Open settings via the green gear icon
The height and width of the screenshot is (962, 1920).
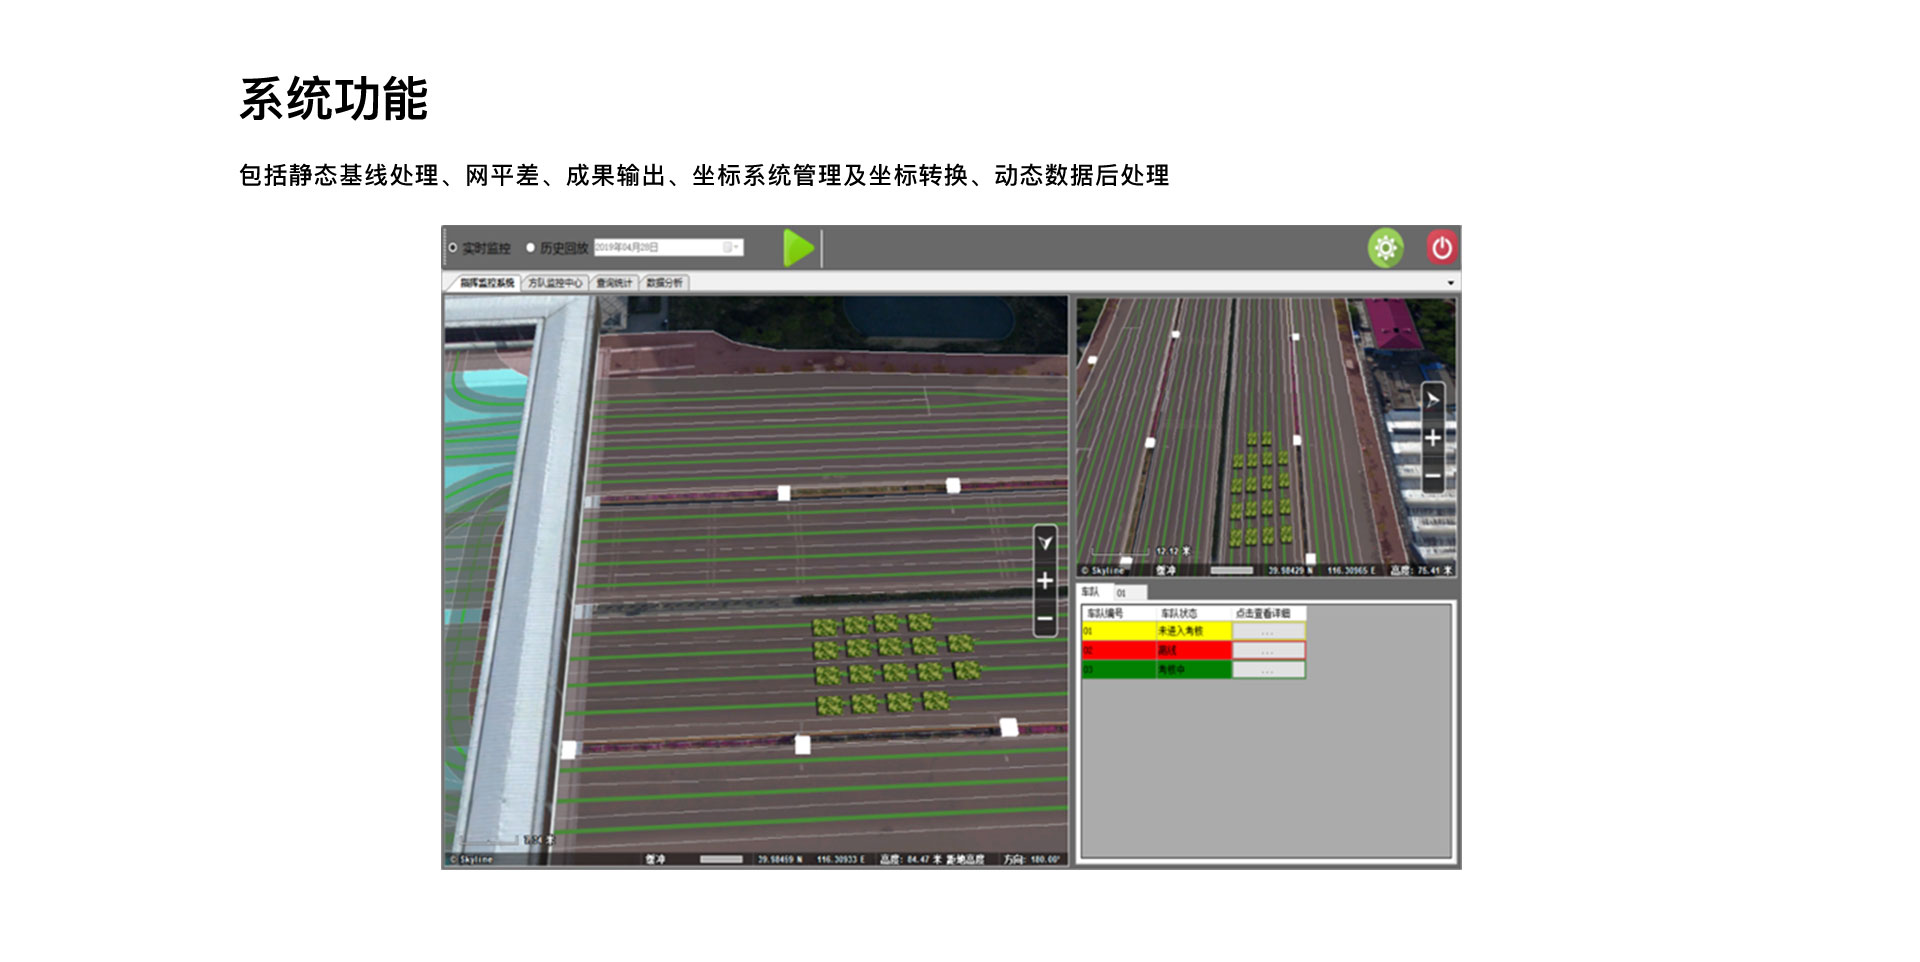coord(1385,248)
